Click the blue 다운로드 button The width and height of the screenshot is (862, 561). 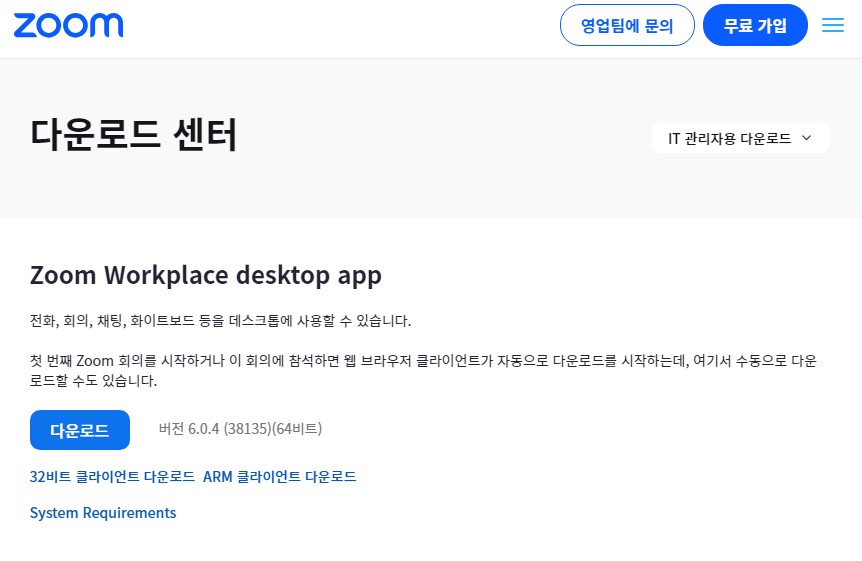click(80, 430)
